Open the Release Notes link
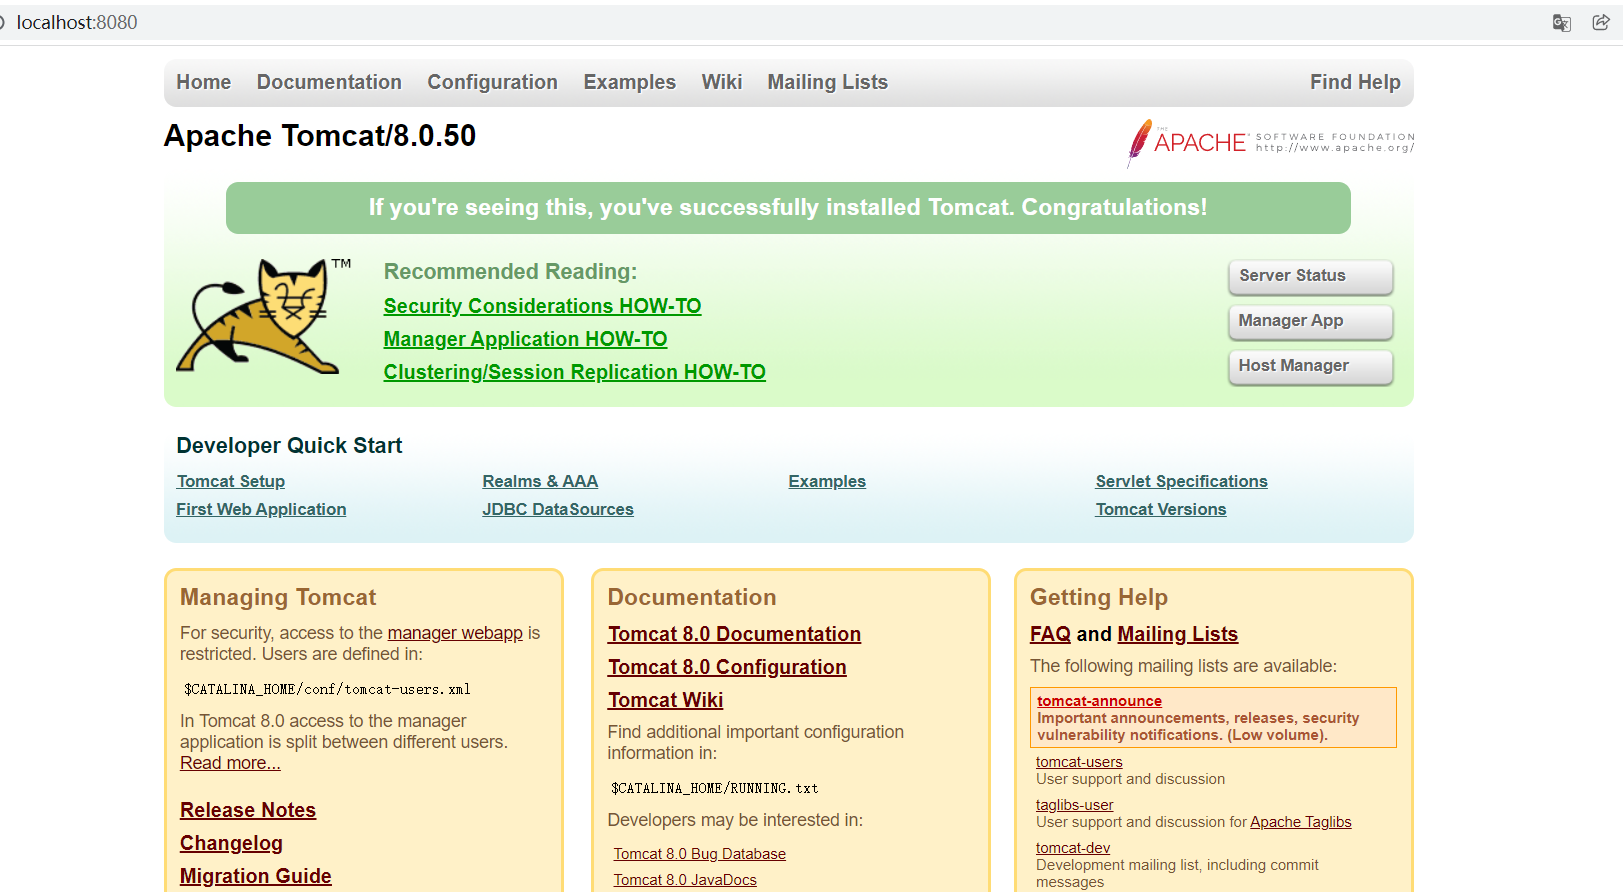The image size is (1623, 892). (248, 810)
